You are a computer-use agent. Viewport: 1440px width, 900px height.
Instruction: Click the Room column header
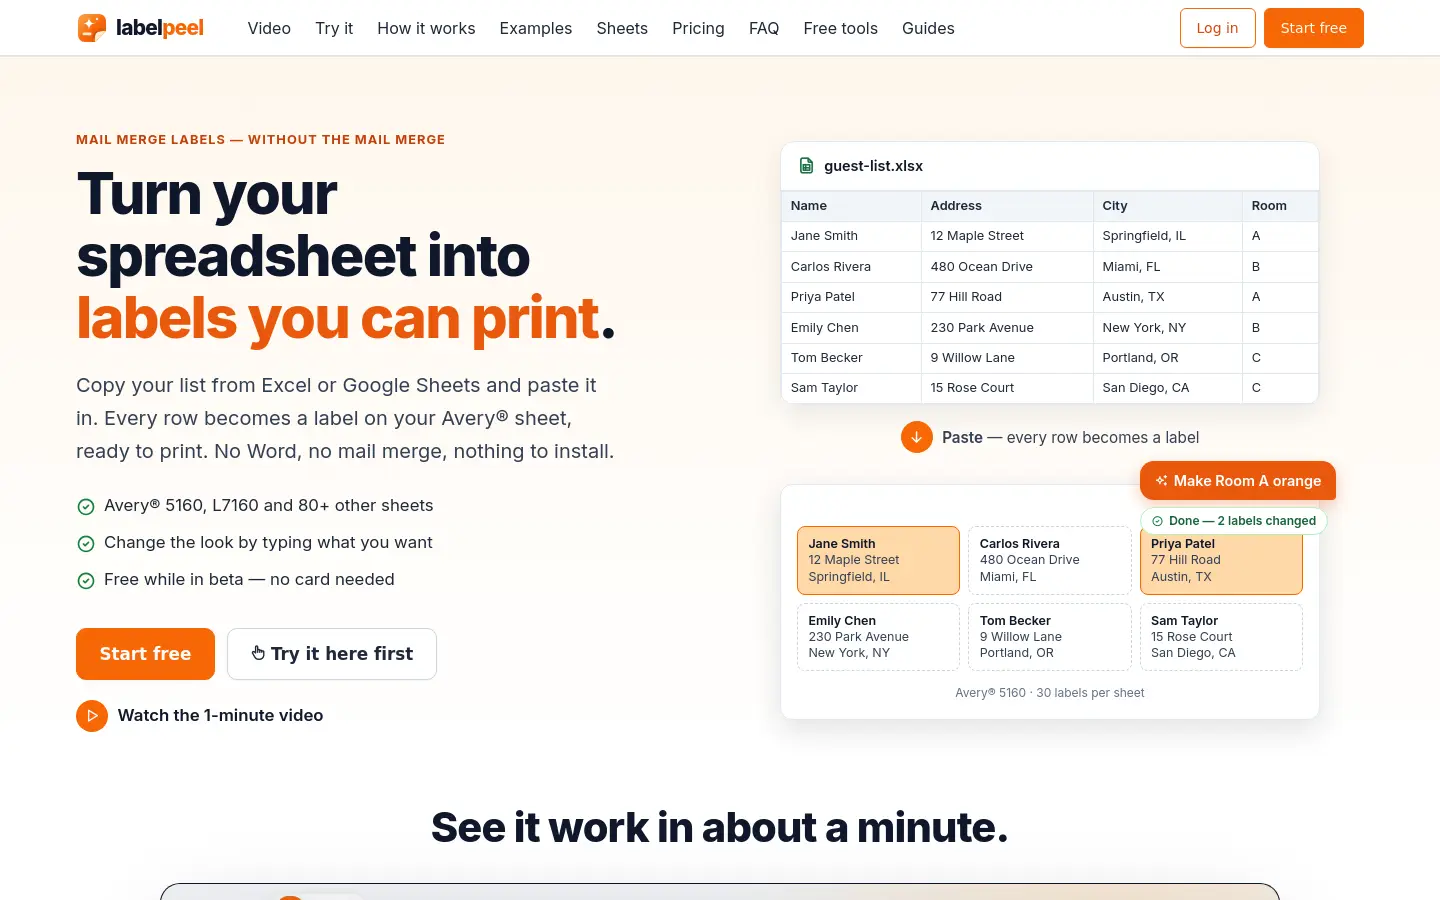click(1280, 206)
